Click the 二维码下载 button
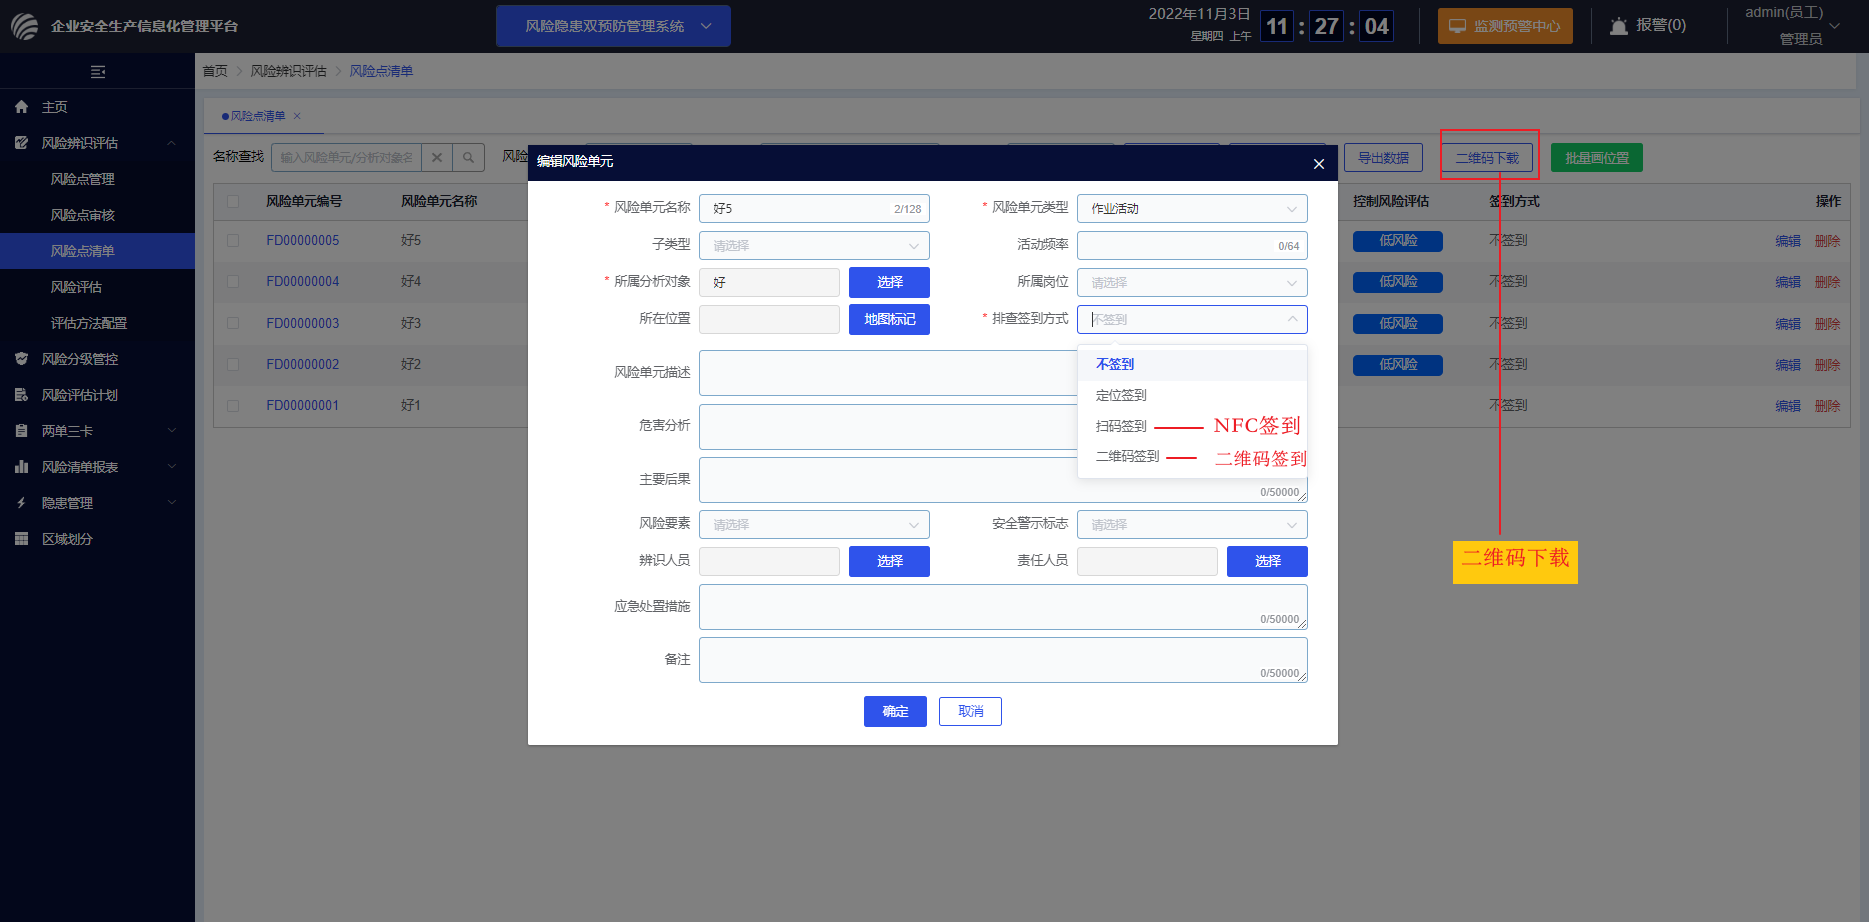This screenshot has width=1869, height=922. coord(1486,158)
